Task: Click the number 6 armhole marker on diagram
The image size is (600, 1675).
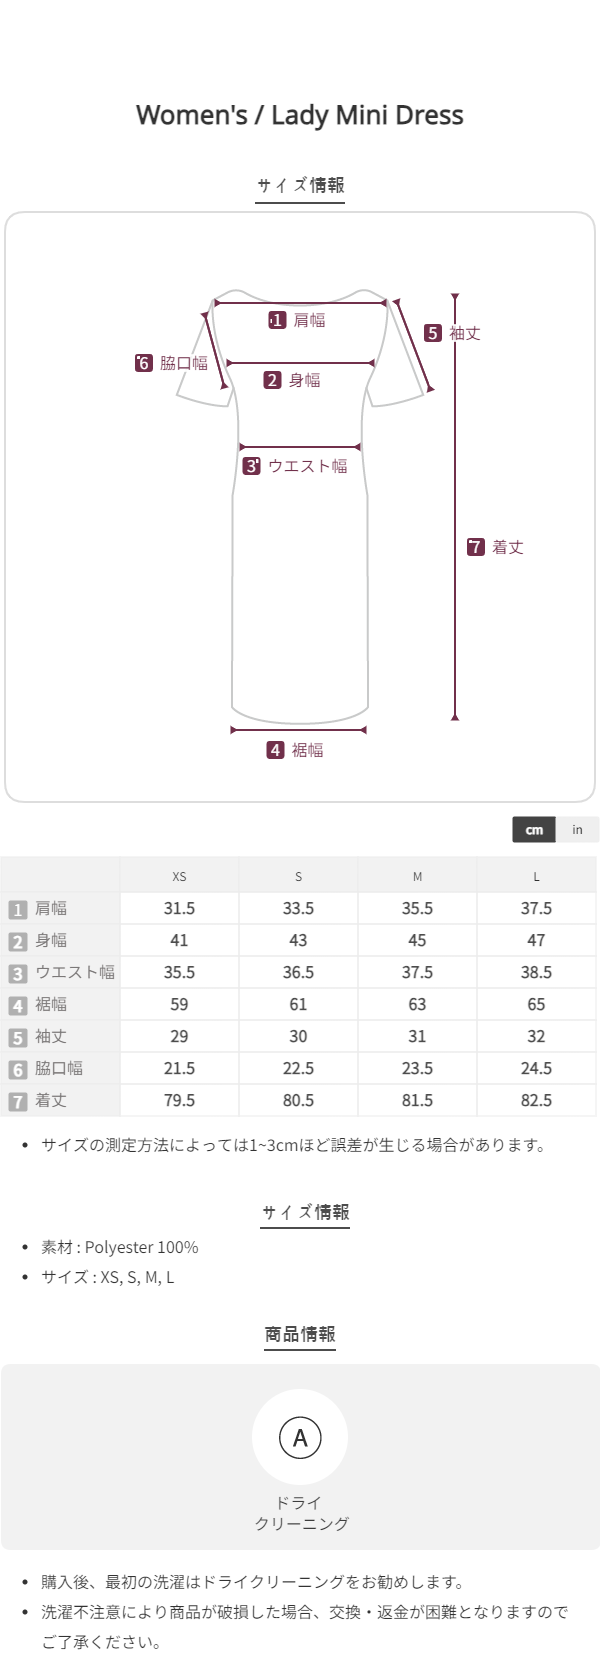Action: point(144,363)
